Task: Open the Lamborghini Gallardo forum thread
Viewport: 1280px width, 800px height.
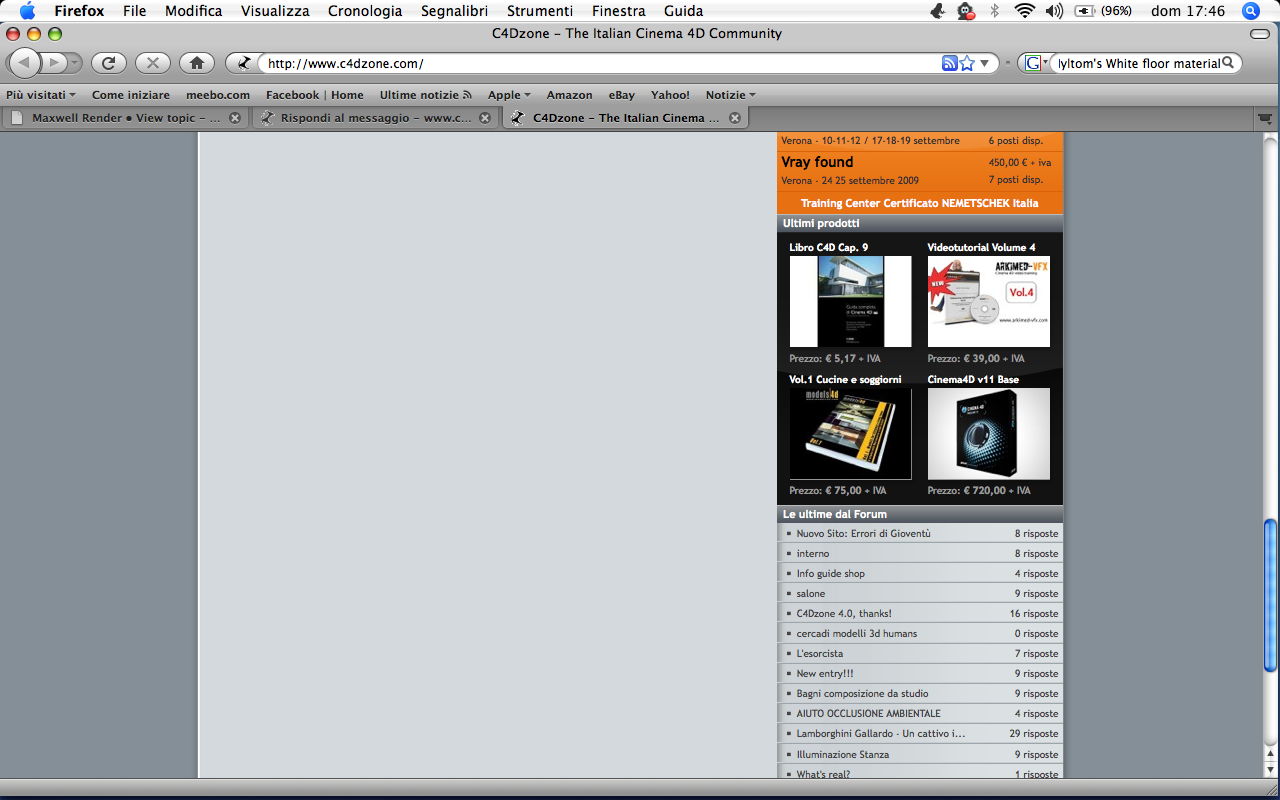Action: (881, 734)
